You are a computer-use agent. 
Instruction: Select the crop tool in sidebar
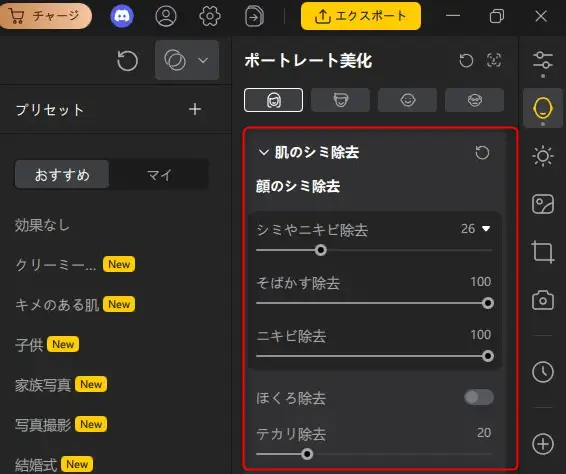click(543, 252)
